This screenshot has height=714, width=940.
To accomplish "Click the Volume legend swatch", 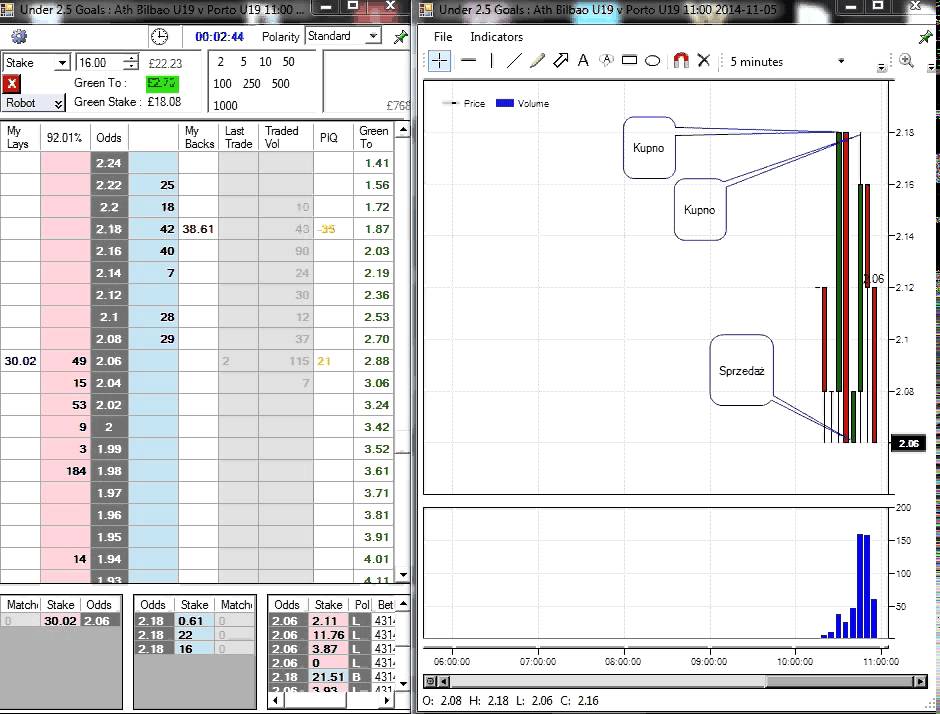I will pos(505,103).
